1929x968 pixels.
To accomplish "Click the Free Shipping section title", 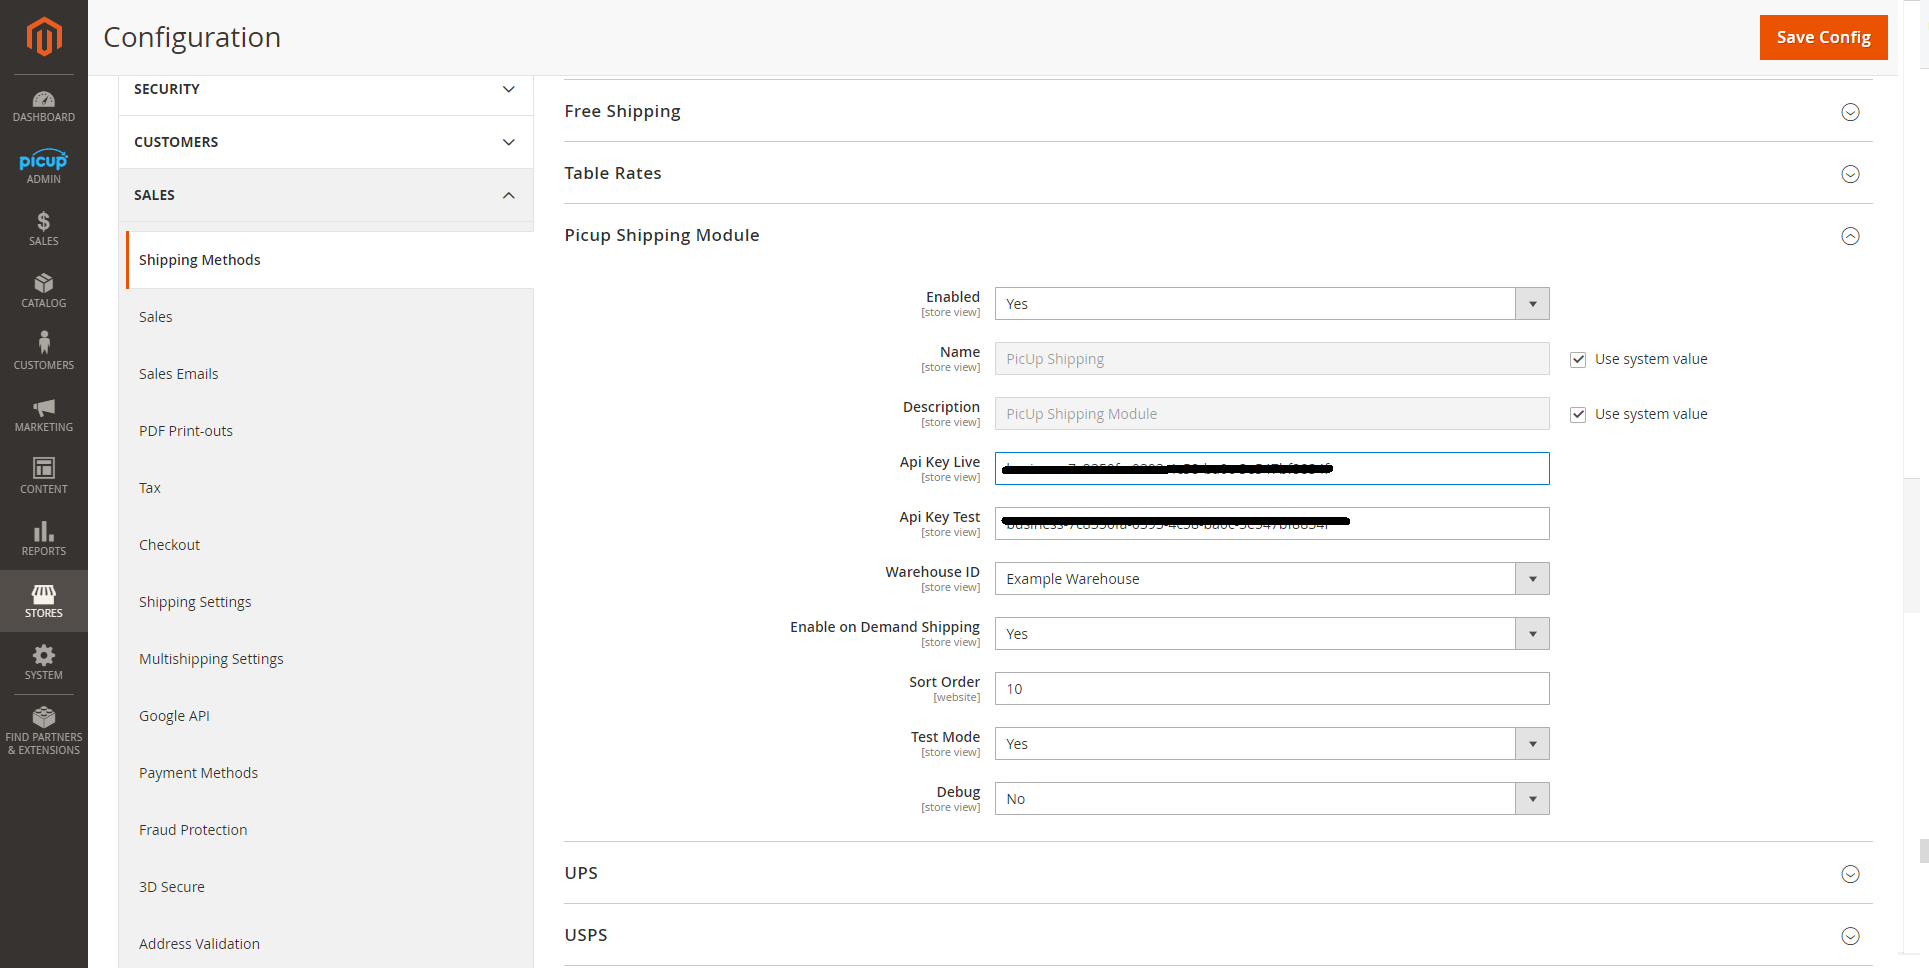I will (622, 111).
